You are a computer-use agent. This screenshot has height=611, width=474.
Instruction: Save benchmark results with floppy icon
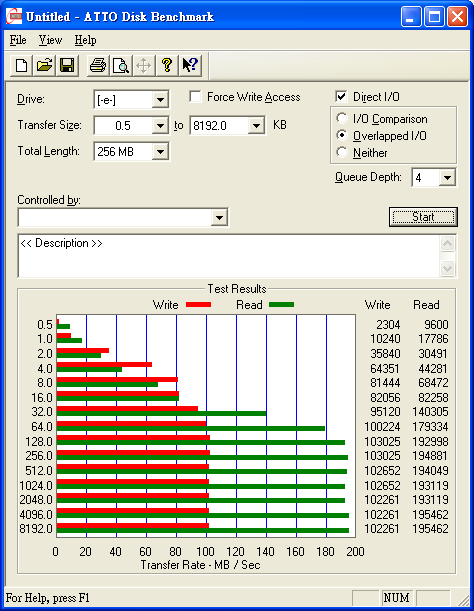point(67,65)
